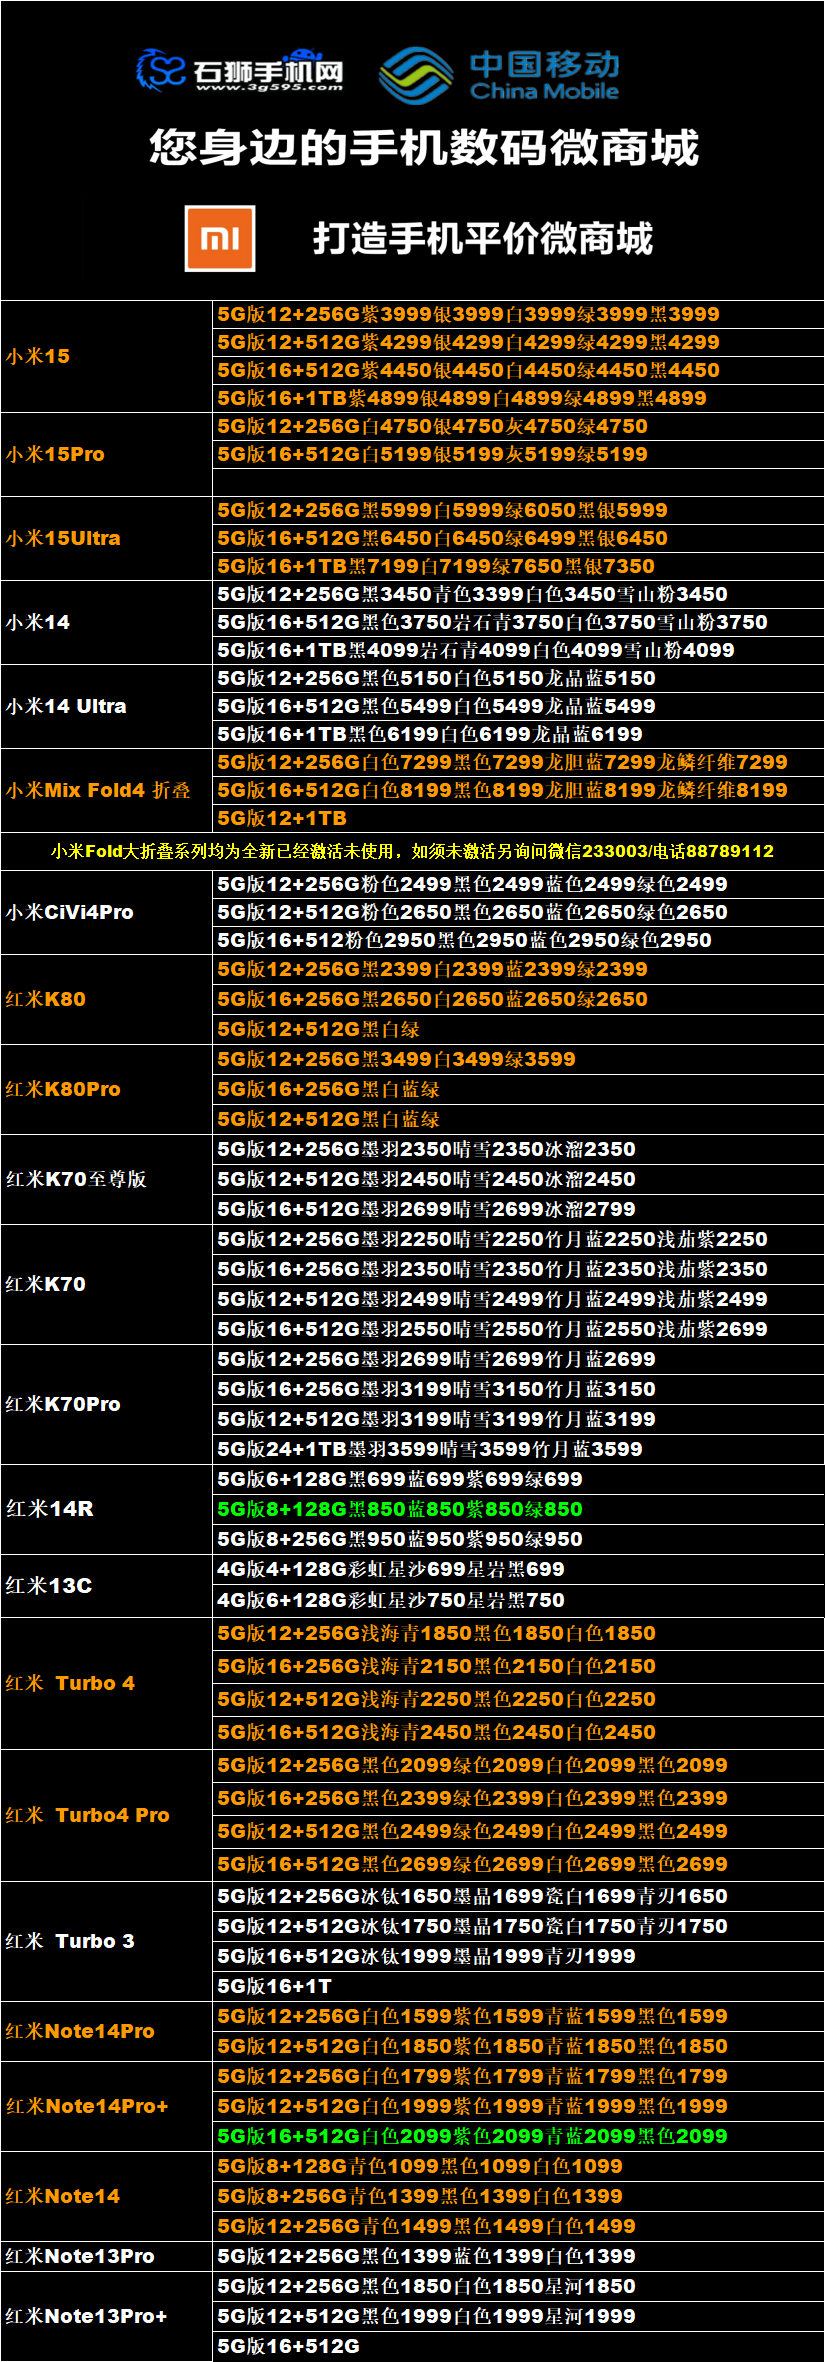
Task: Click 小米15 16+1TB row priced 4899
Action: [x=518, y=398]
